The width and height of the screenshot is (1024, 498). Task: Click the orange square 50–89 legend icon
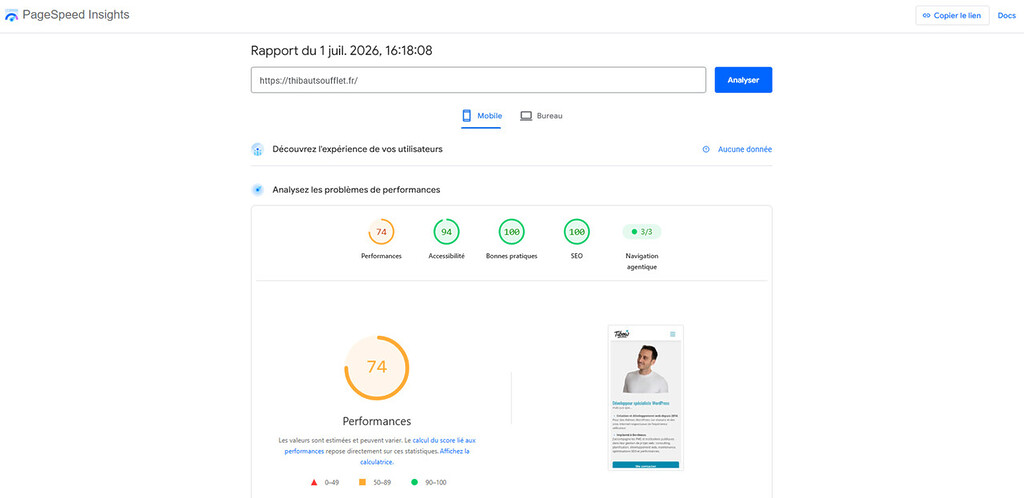click(x=362, y=482)
